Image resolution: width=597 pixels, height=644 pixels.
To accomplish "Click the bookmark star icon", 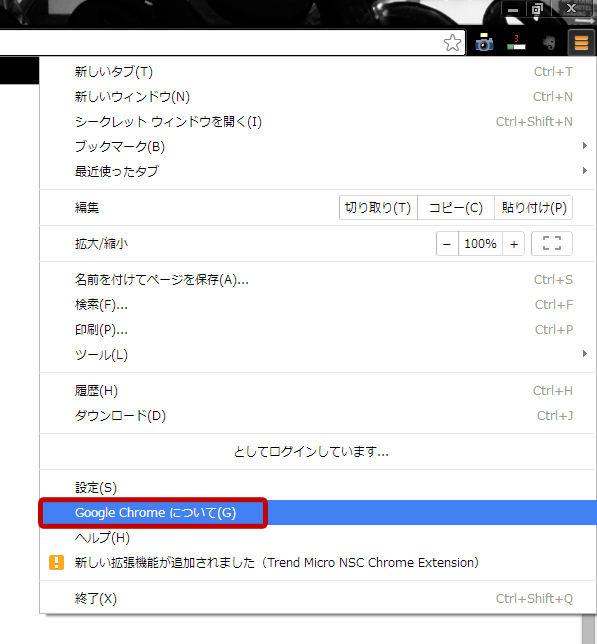I will pos(452,42).
